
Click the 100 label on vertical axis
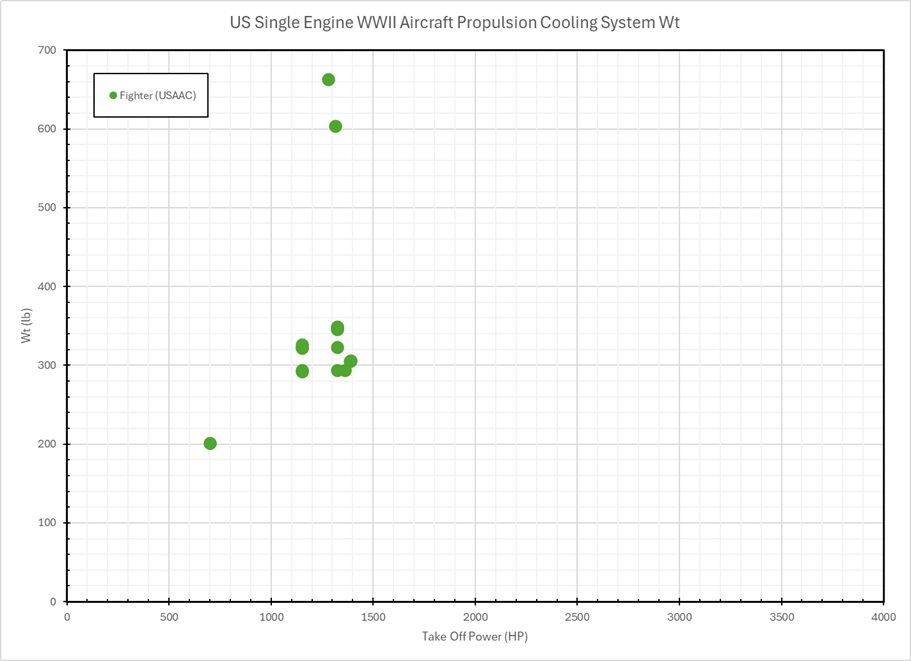pos(46,523)
